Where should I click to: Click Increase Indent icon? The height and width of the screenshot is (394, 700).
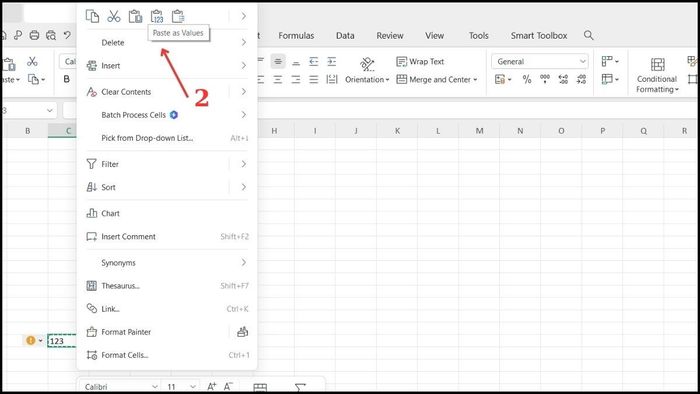pos(332,62)
